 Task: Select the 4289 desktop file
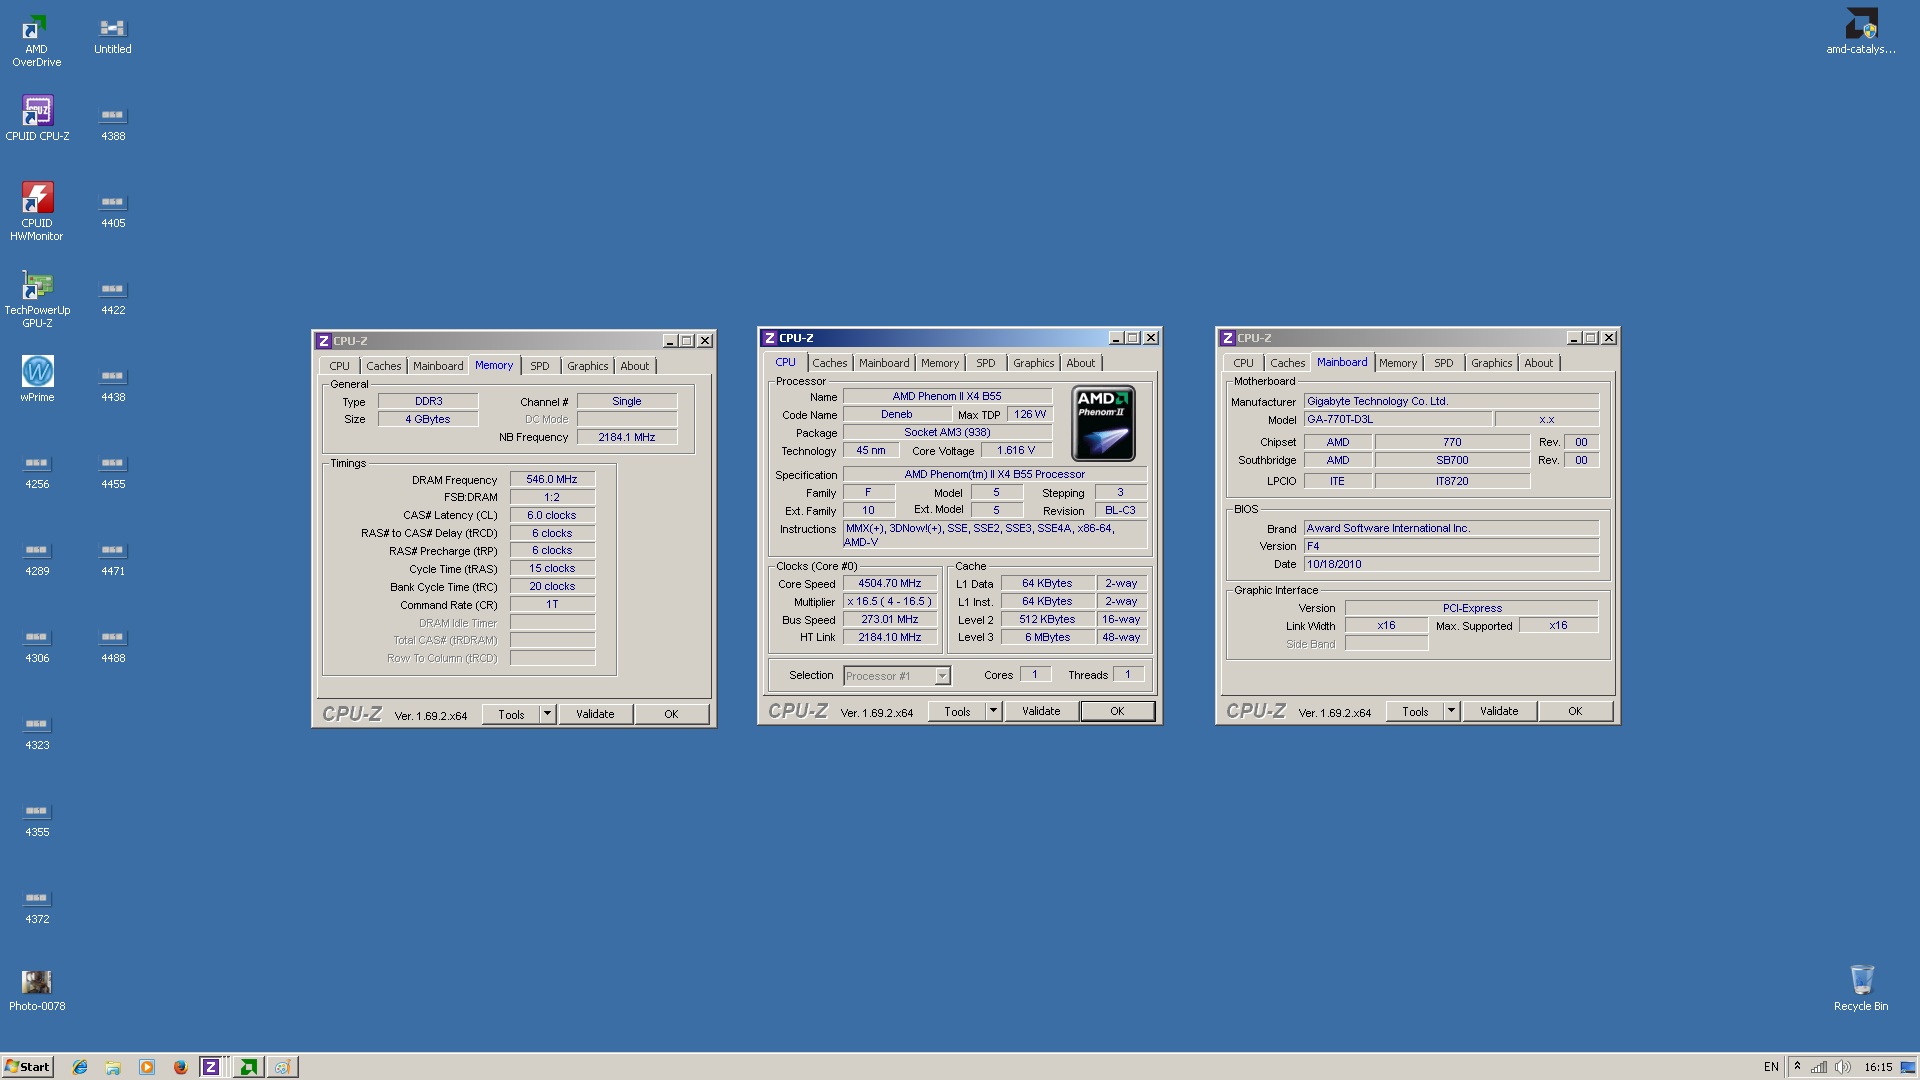37,557
